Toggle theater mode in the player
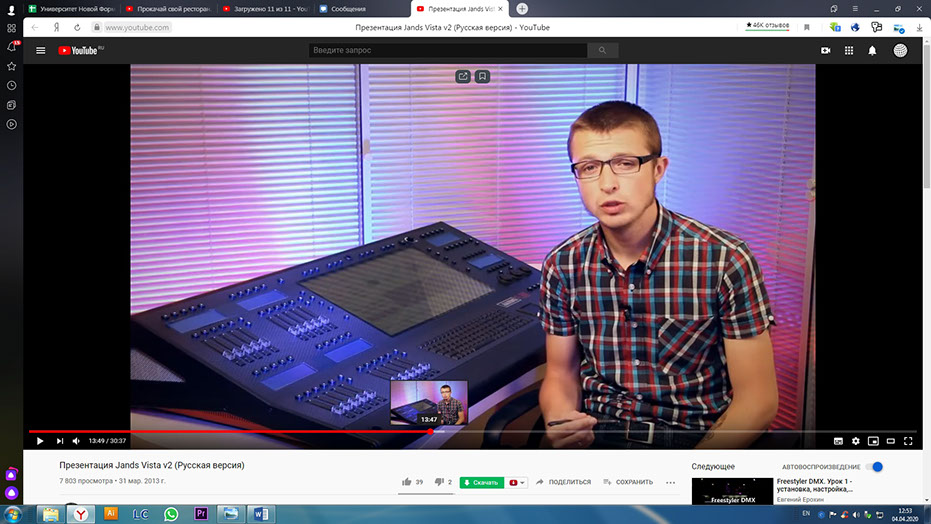The width and height of the screenshot is (931, 524). 890,441
